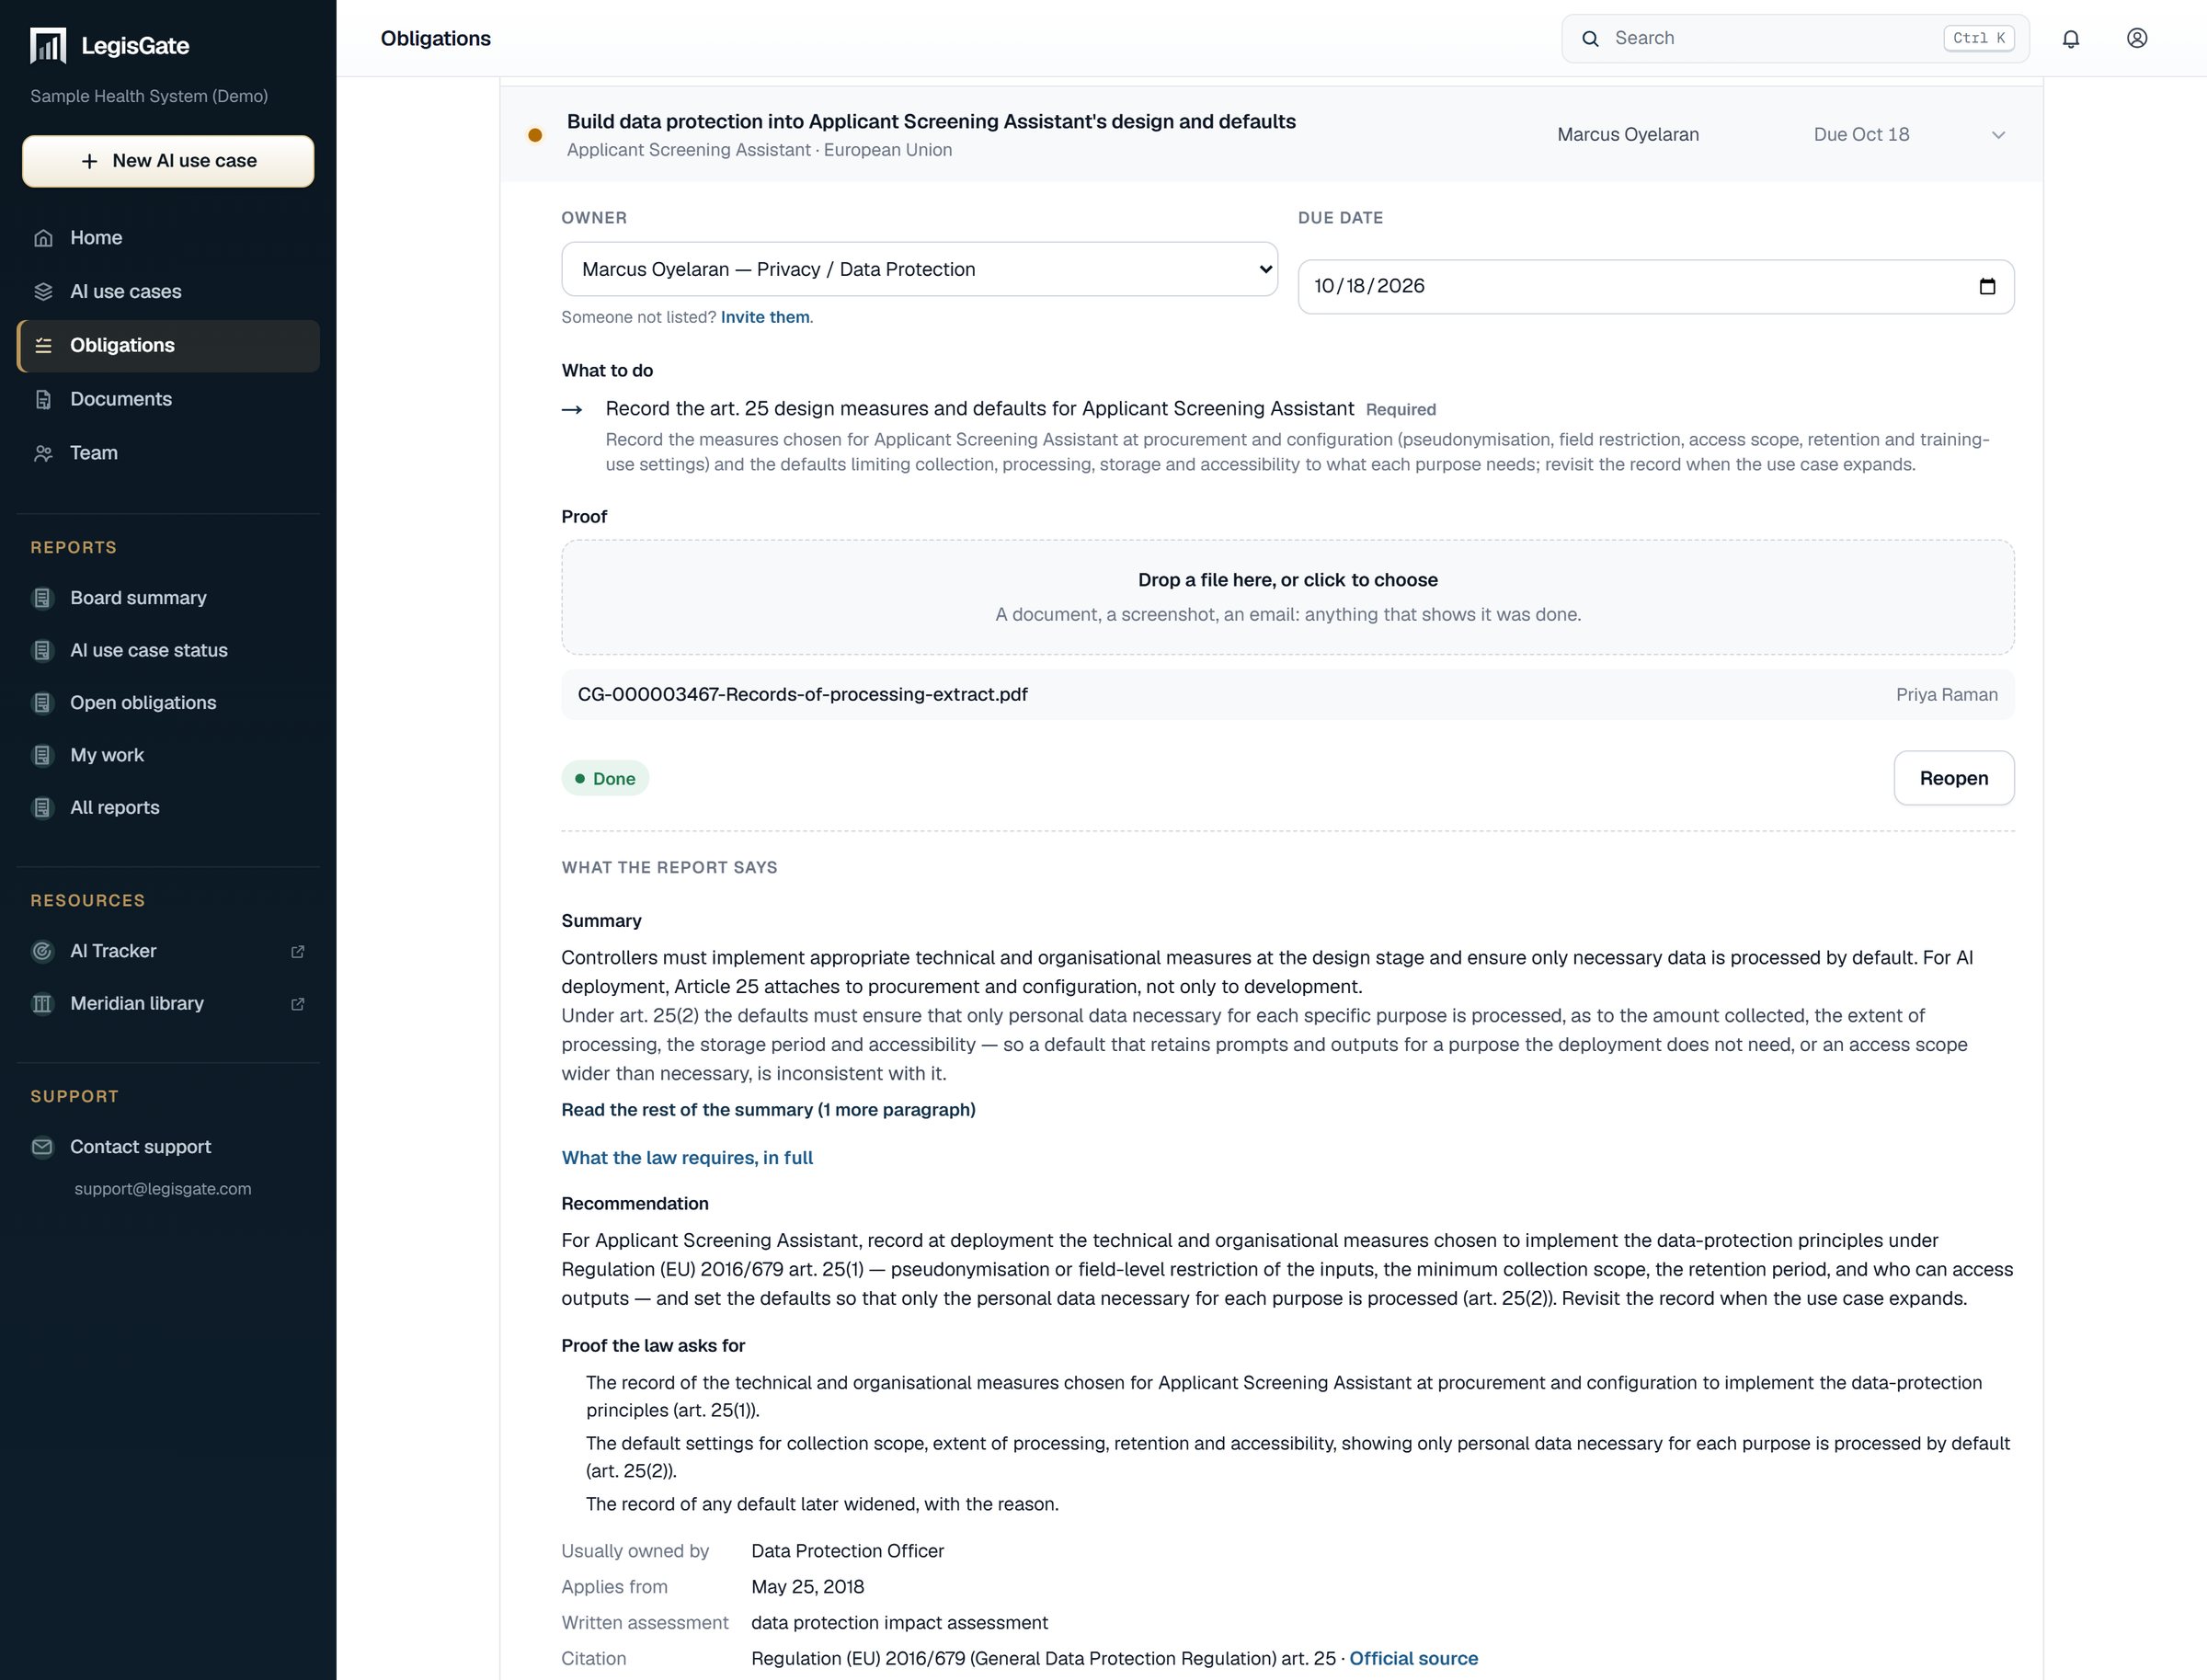Click the Reopen button
Screen dimensions: 2207x1680
(x=1953, y=778)
